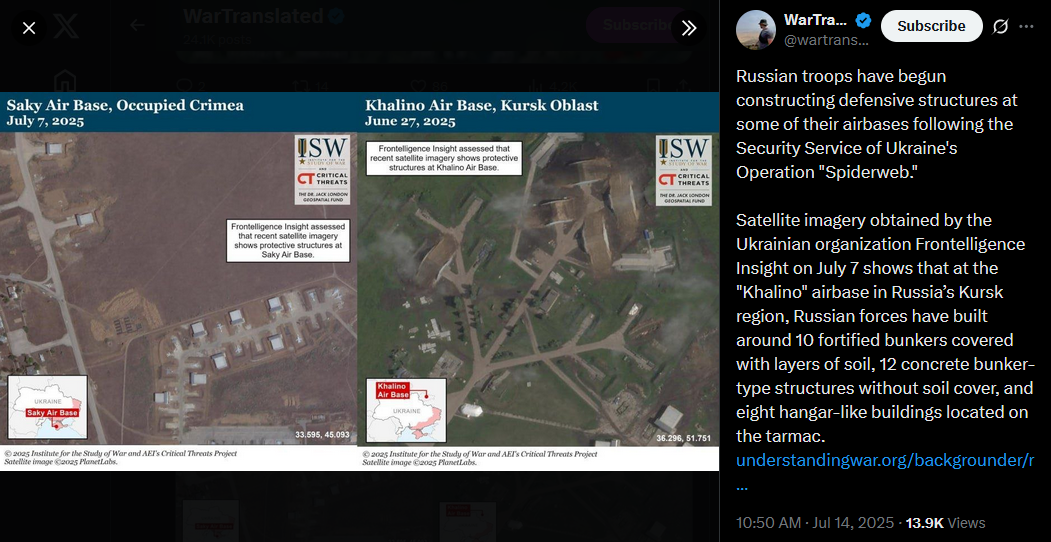Image resolution: width=1051 pixels, height=542 pixels.
Task: Collapse the side panel with double-chevron icon
Action: pos(689,28)
